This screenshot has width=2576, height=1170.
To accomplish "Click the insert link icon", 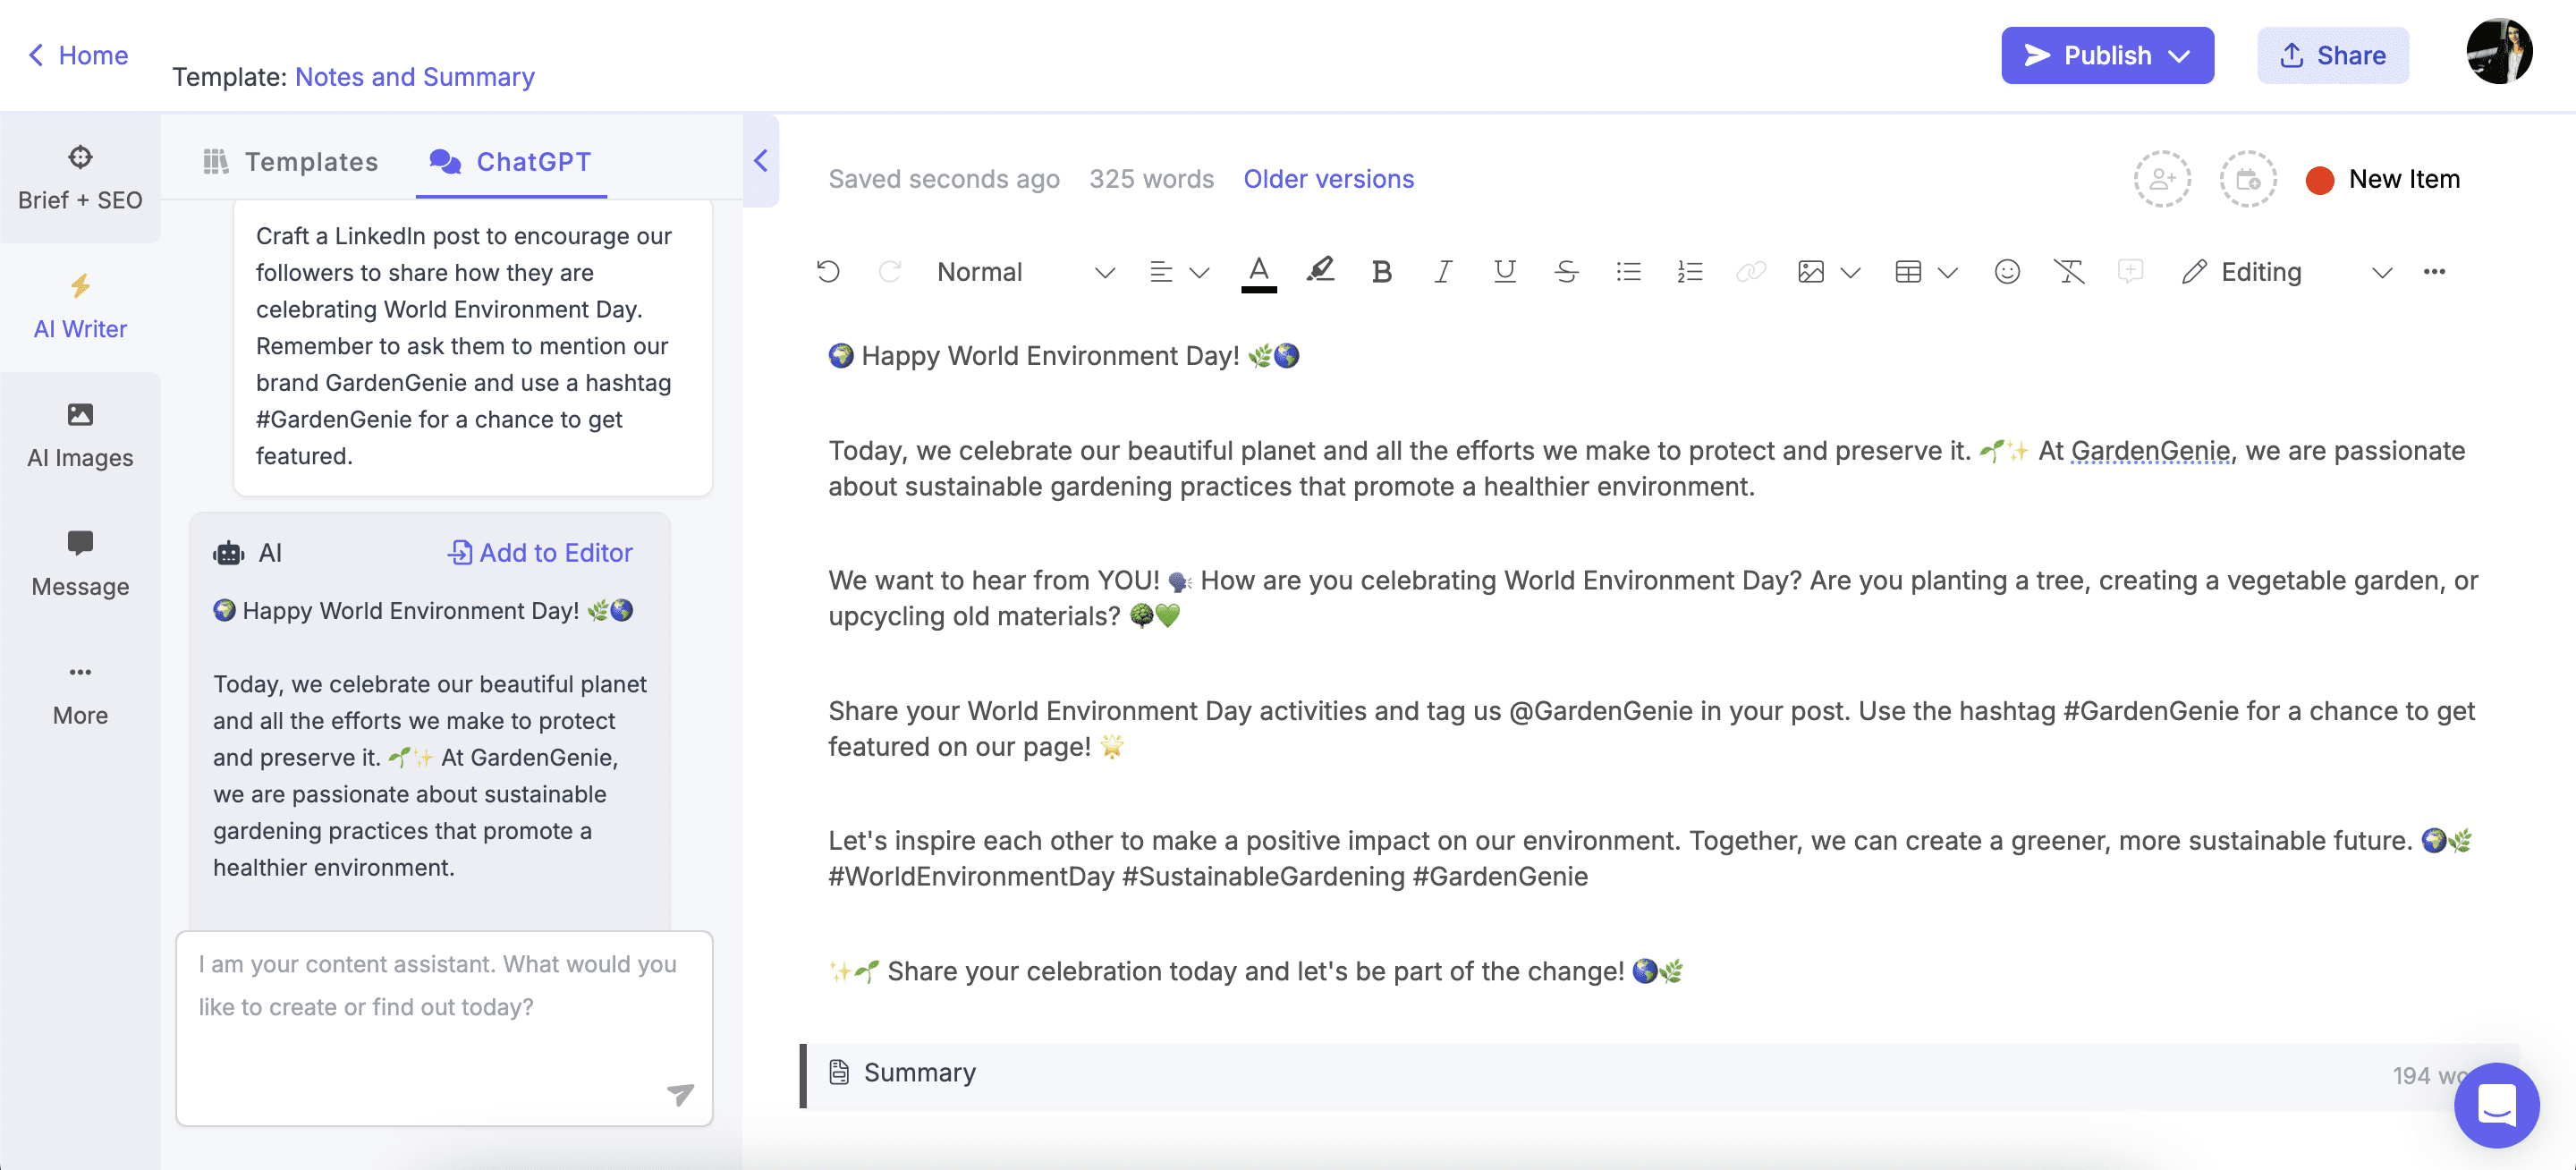I will coord(1750,272).
